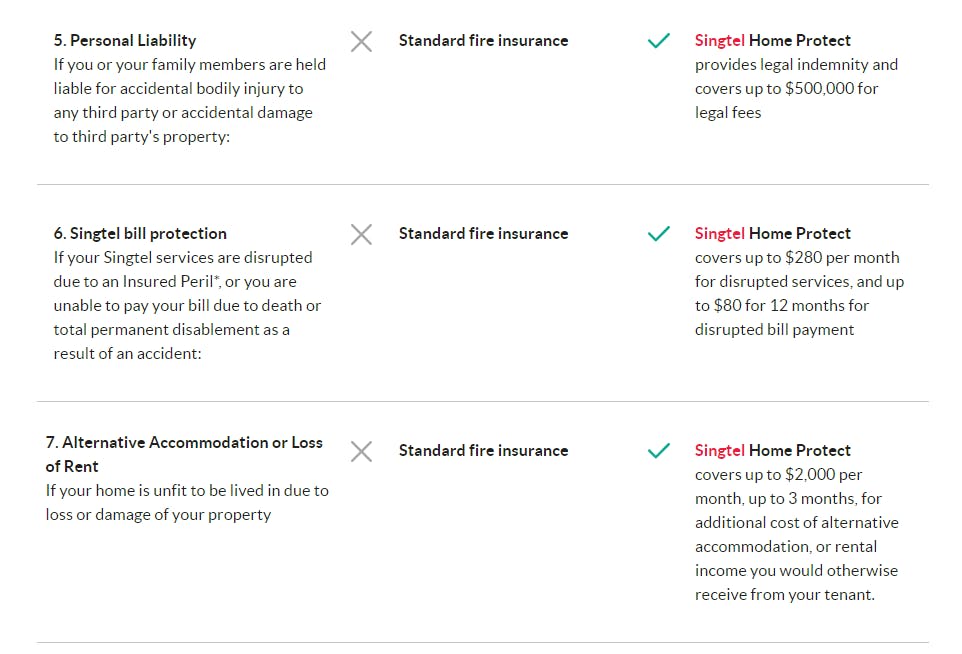Viewport: 962px width, 654px height.
Task: Click 'Singtel Home Protect' covering $2,000 per month
Action: 772,450
